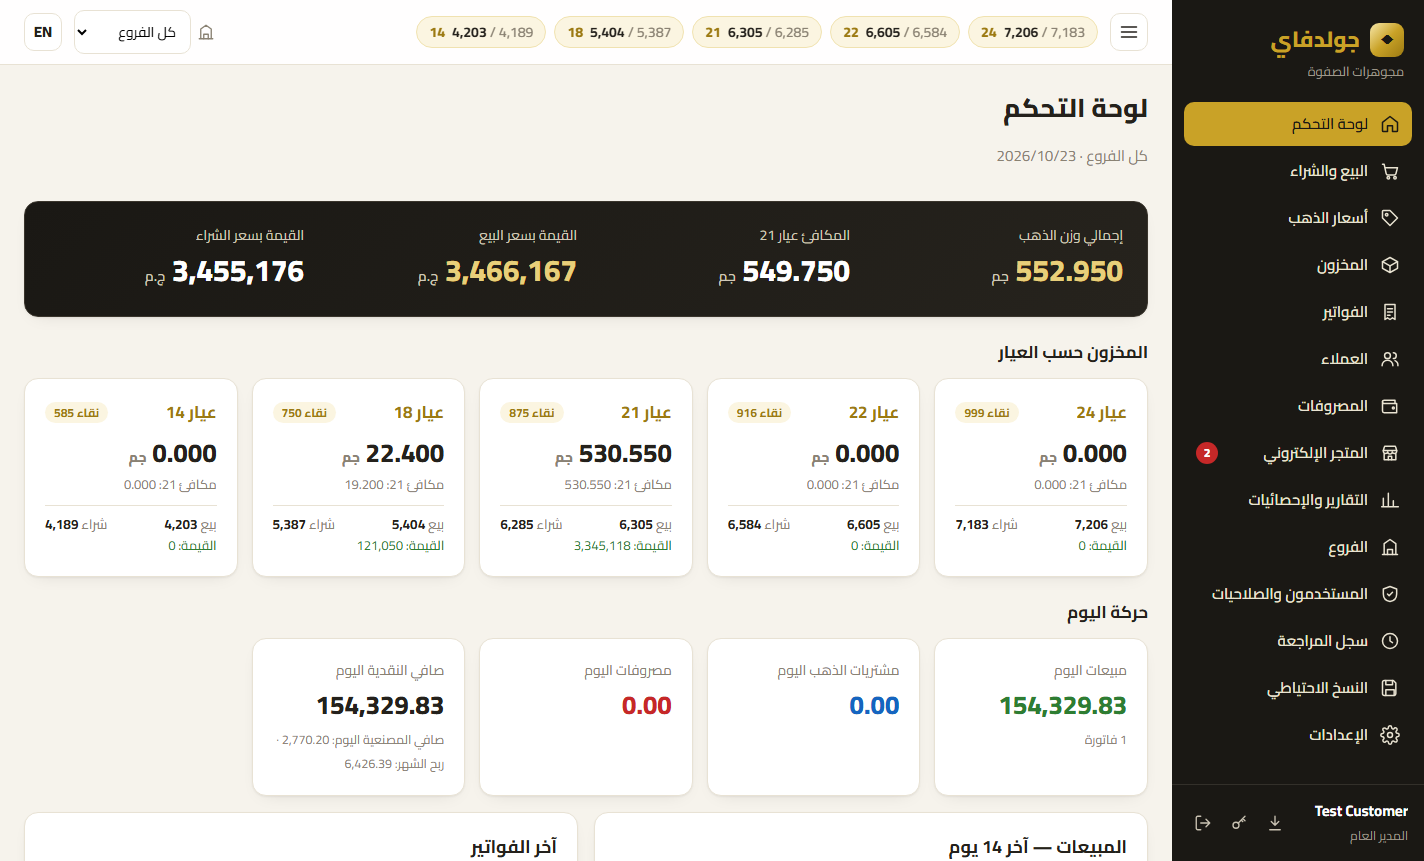The height and width of the screenshot is (861, 1424).
Task: Click the sell price value 3,466,167
Action: tap(511, 271)
